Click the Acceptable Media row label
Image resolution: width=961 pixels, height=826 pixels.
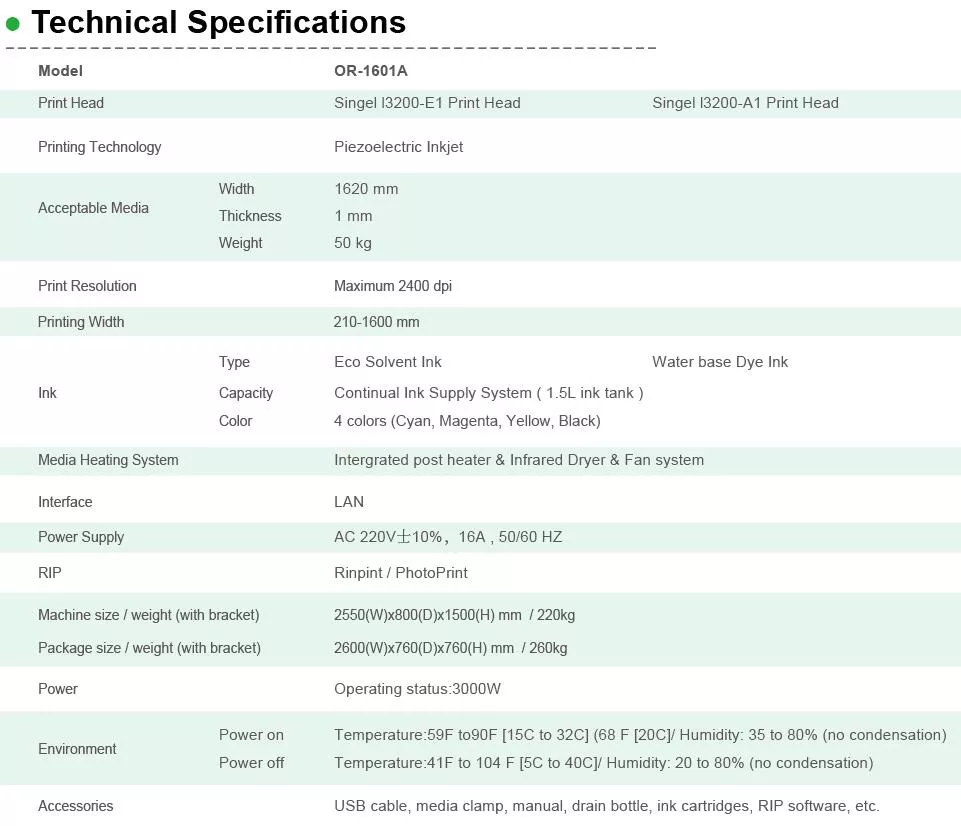[93, 208]
